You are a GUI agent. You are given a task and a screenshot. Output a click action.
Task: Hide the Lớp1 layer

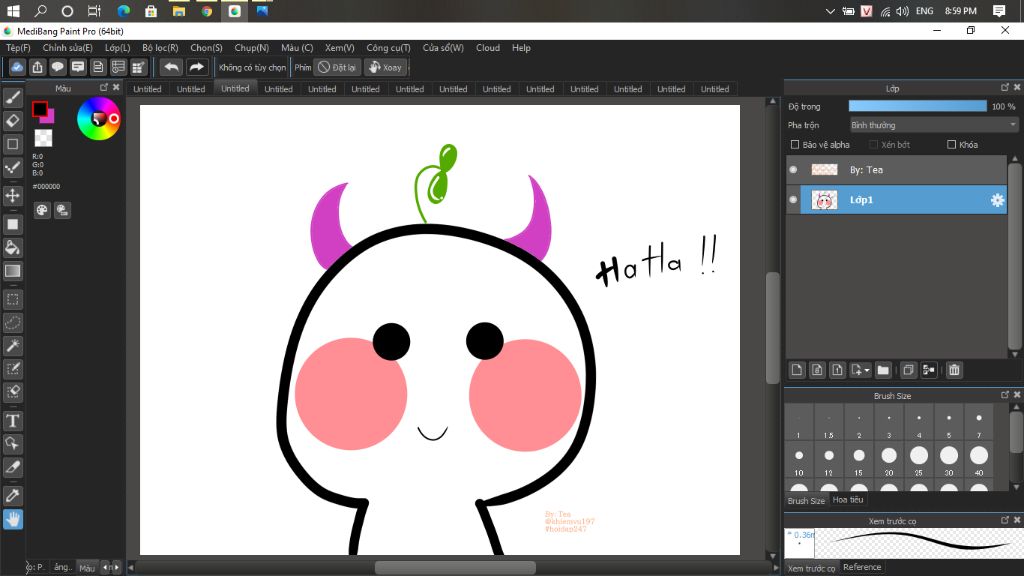click(x=793, y=200)
